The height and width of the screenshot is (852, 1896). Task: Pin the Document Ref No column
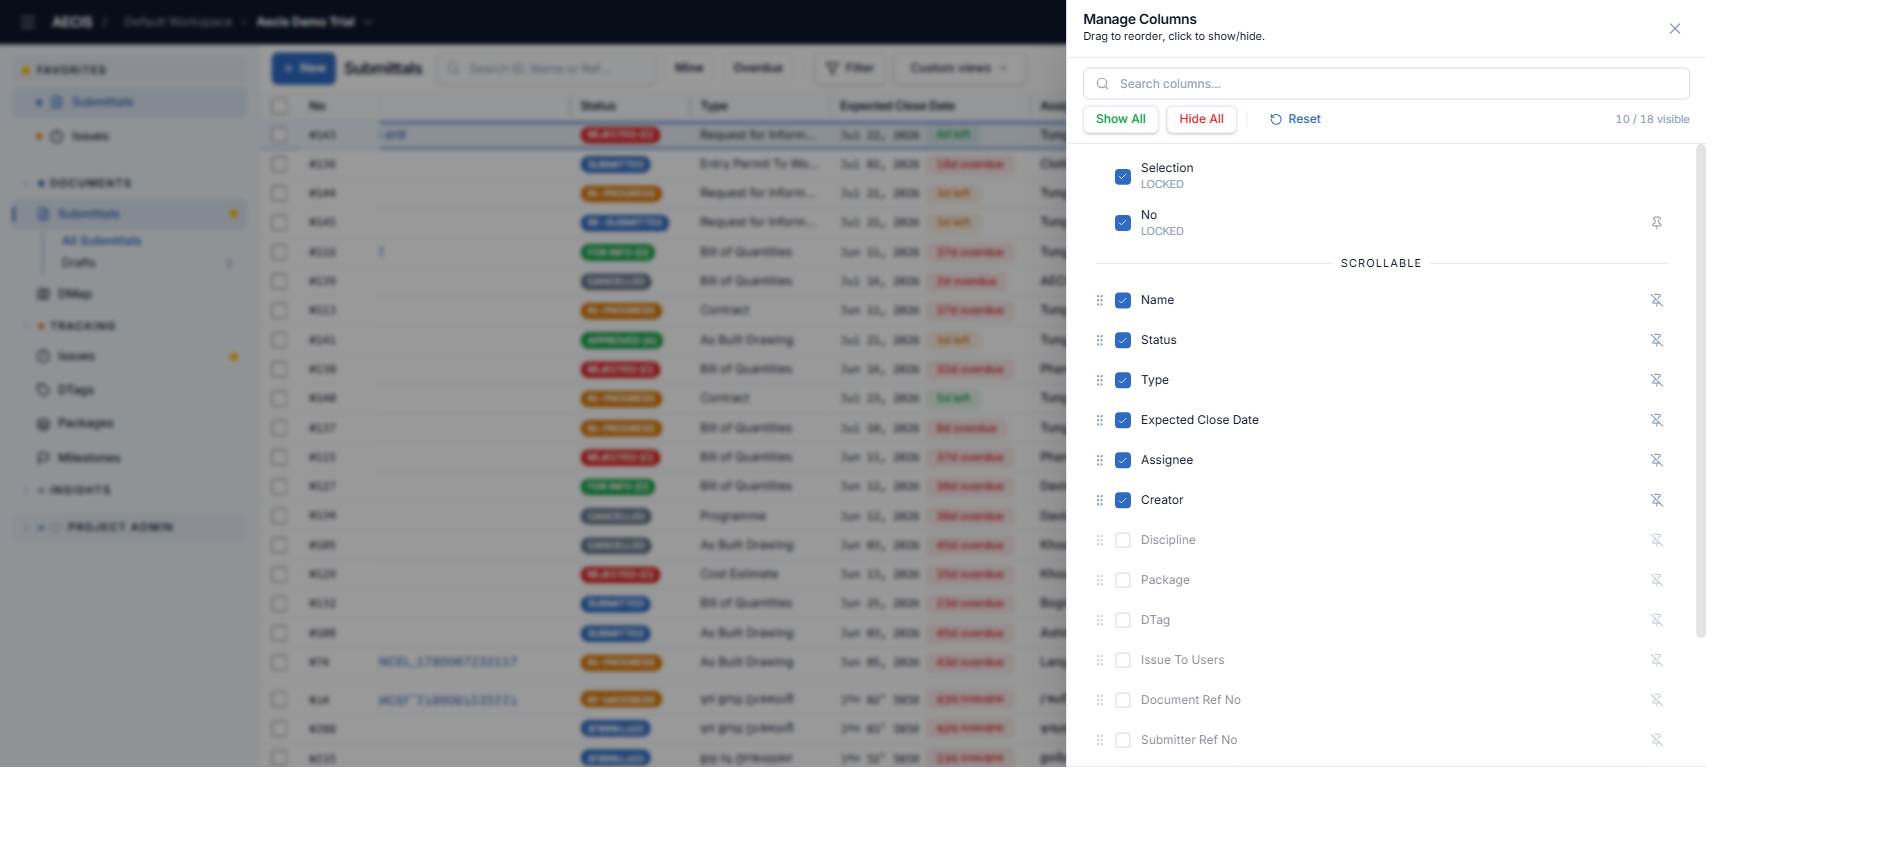(1656, 700)
